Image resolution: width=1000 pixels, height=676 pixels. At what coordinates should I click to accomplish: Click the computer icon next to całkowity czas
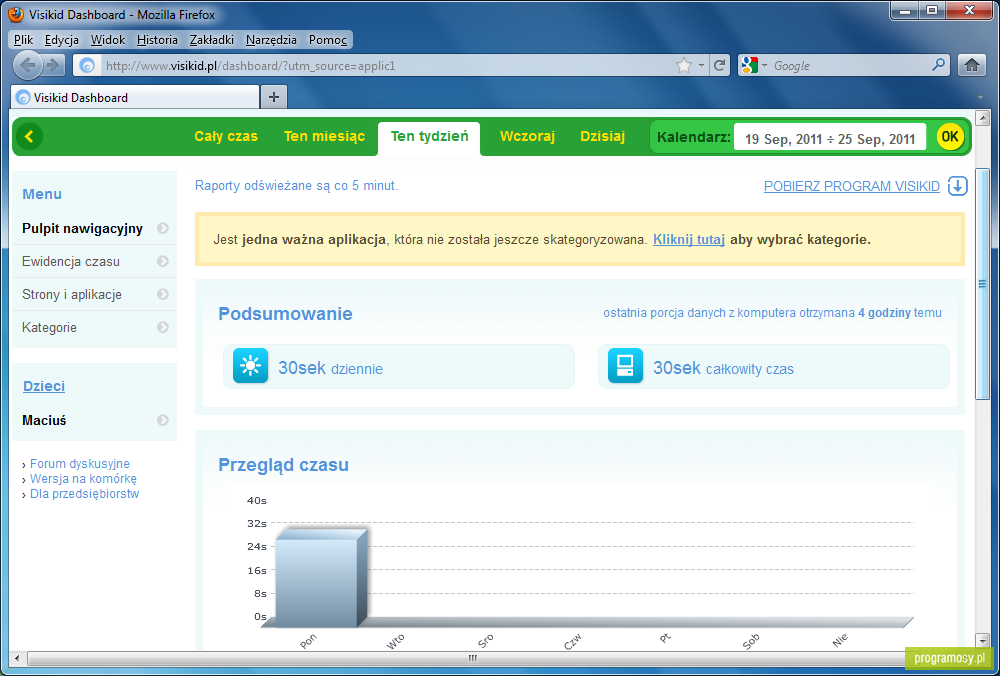click(x=625, y=365)
